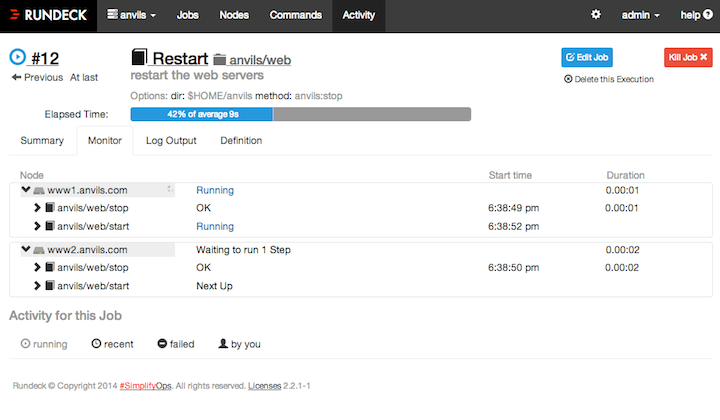Switch to the Summary tab
The width and height of the screenshot is (720, 420).
click(x=42, y=140)
